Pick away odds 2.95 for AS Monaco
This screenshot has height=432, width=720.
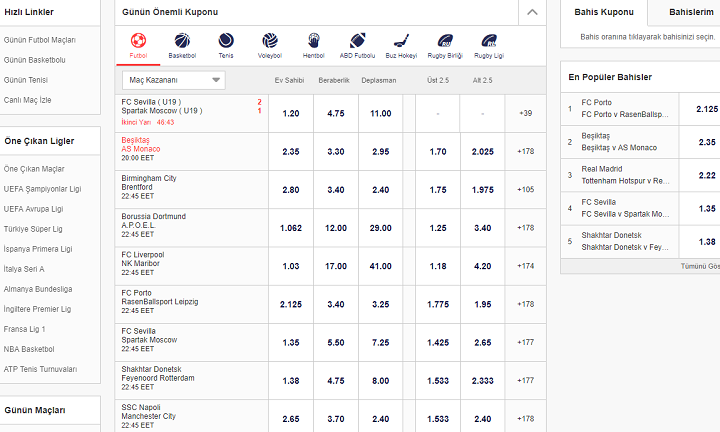pos(381,151)
